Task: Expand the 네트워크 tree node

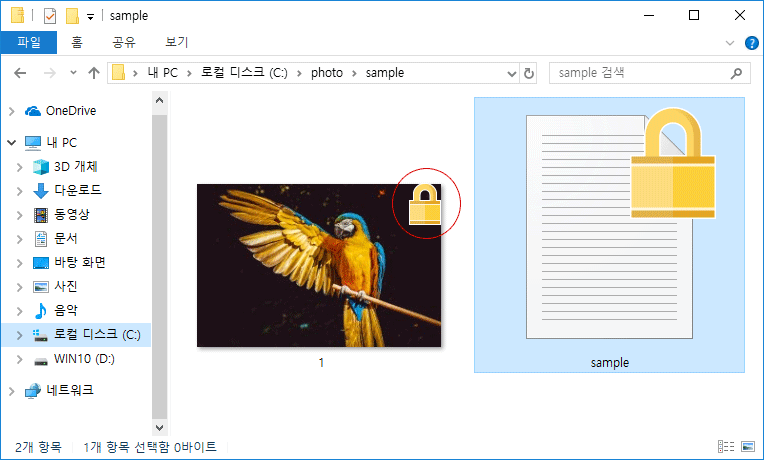Action: point(12,391)
